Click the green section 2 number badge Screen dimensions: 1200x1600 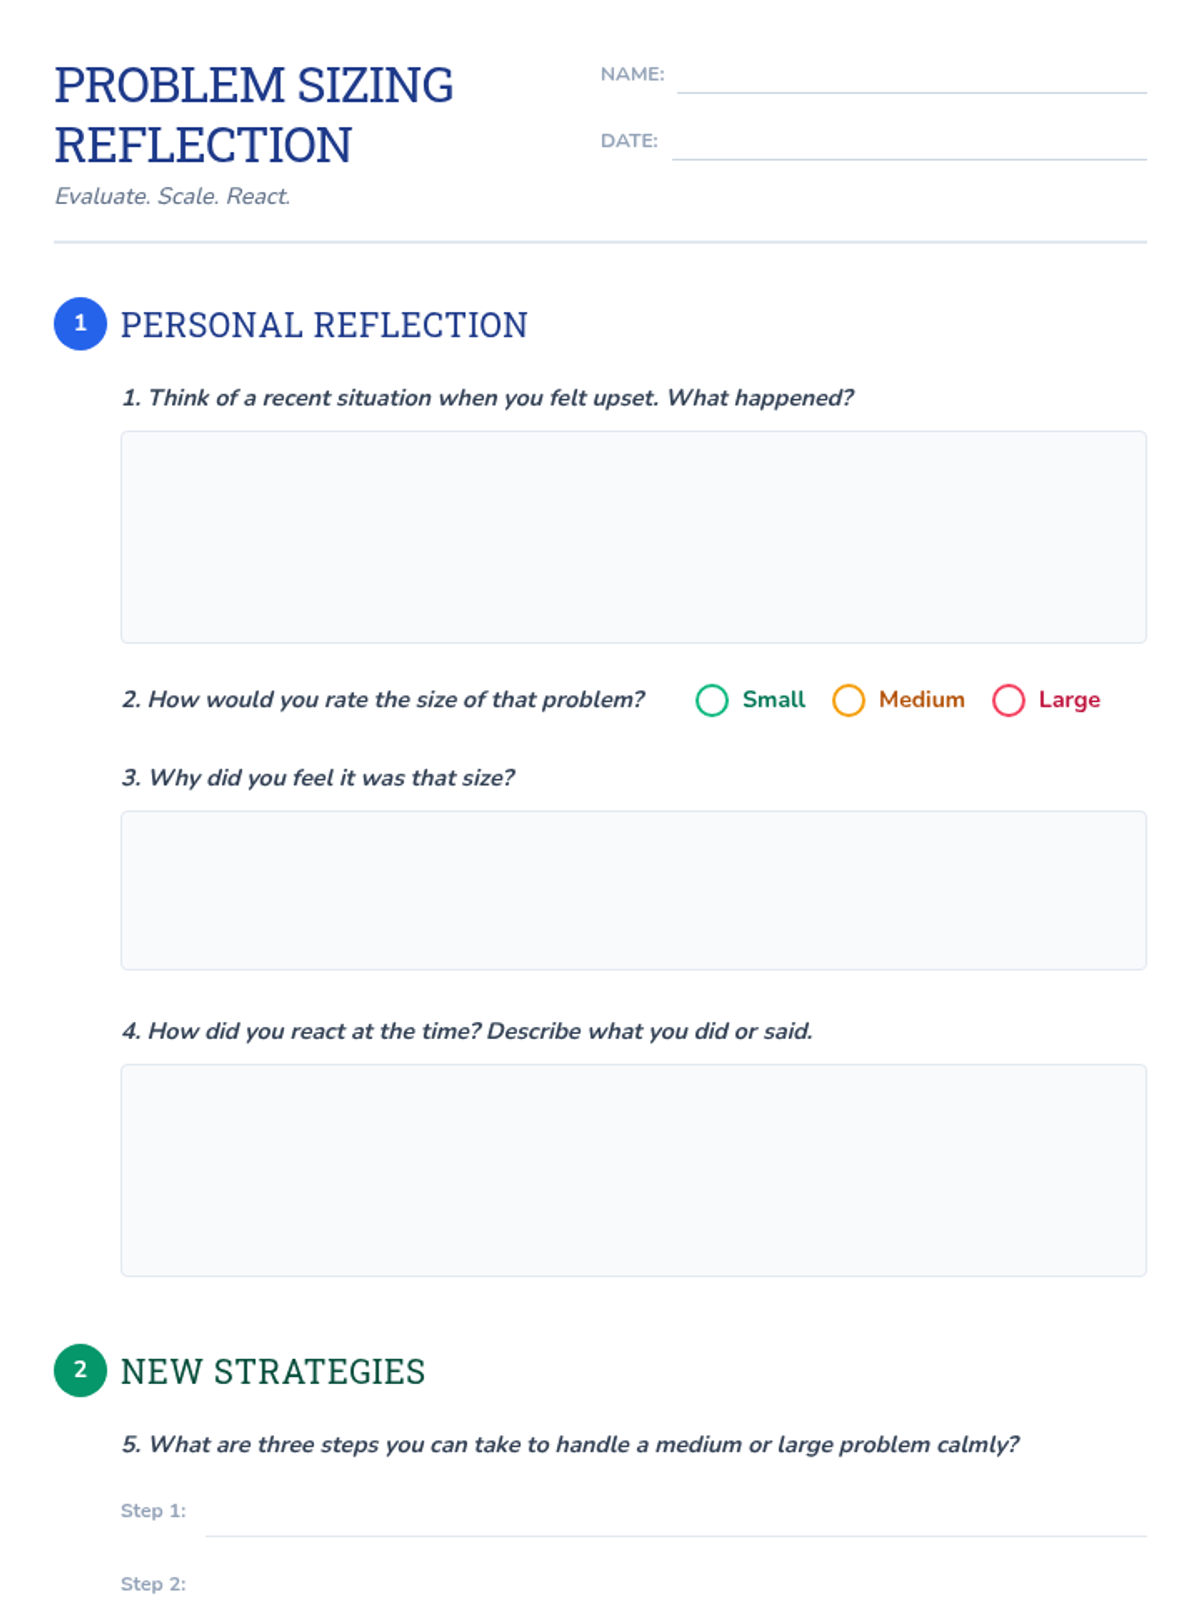[x=80, y=1370]
